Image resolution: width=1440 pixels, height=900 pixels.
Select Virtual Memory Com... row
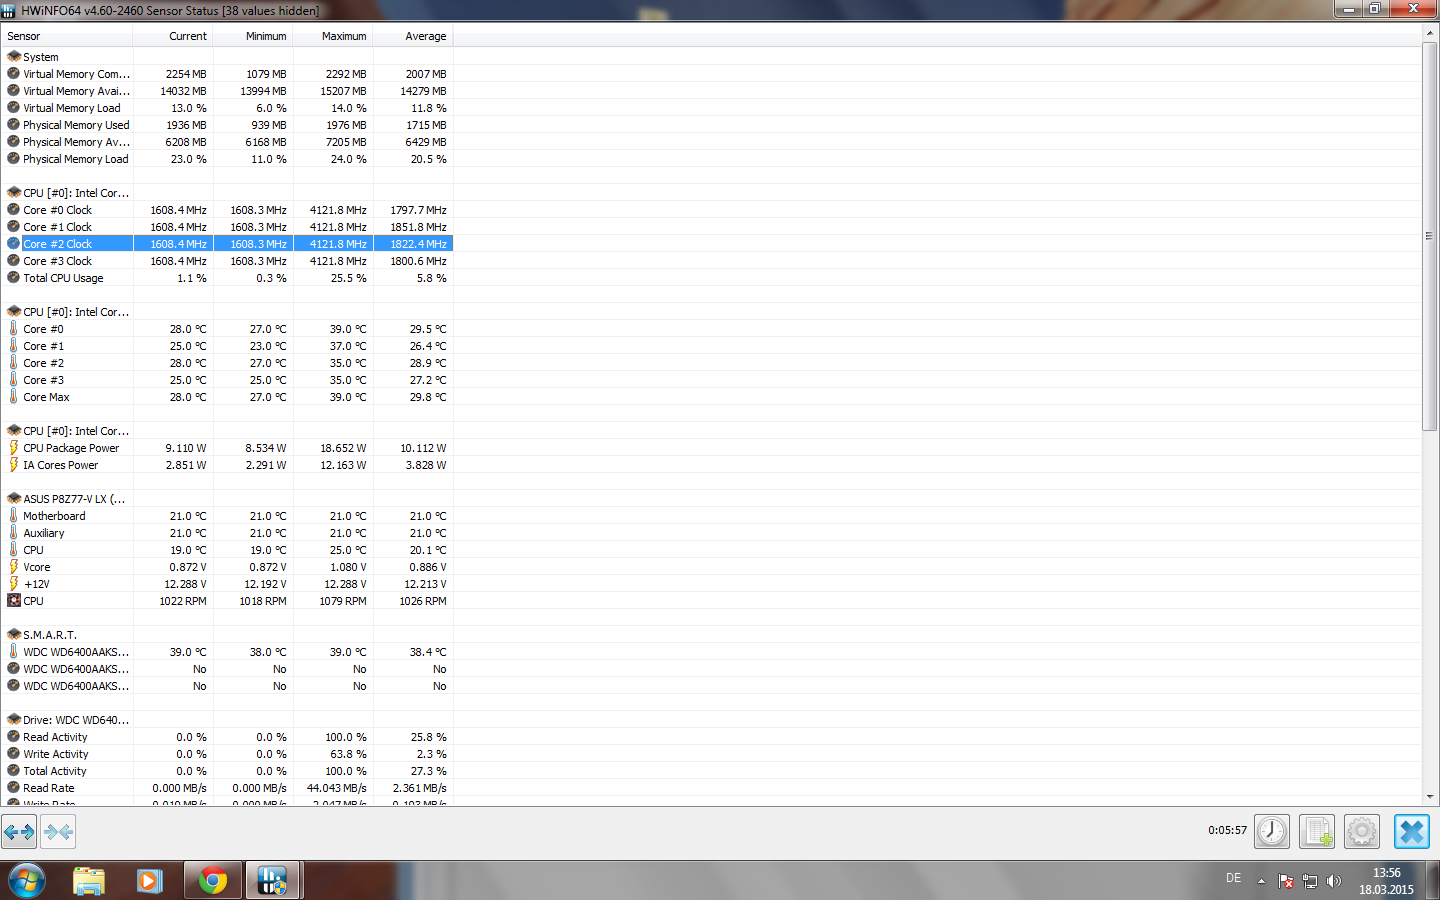[x=227, y=74]
